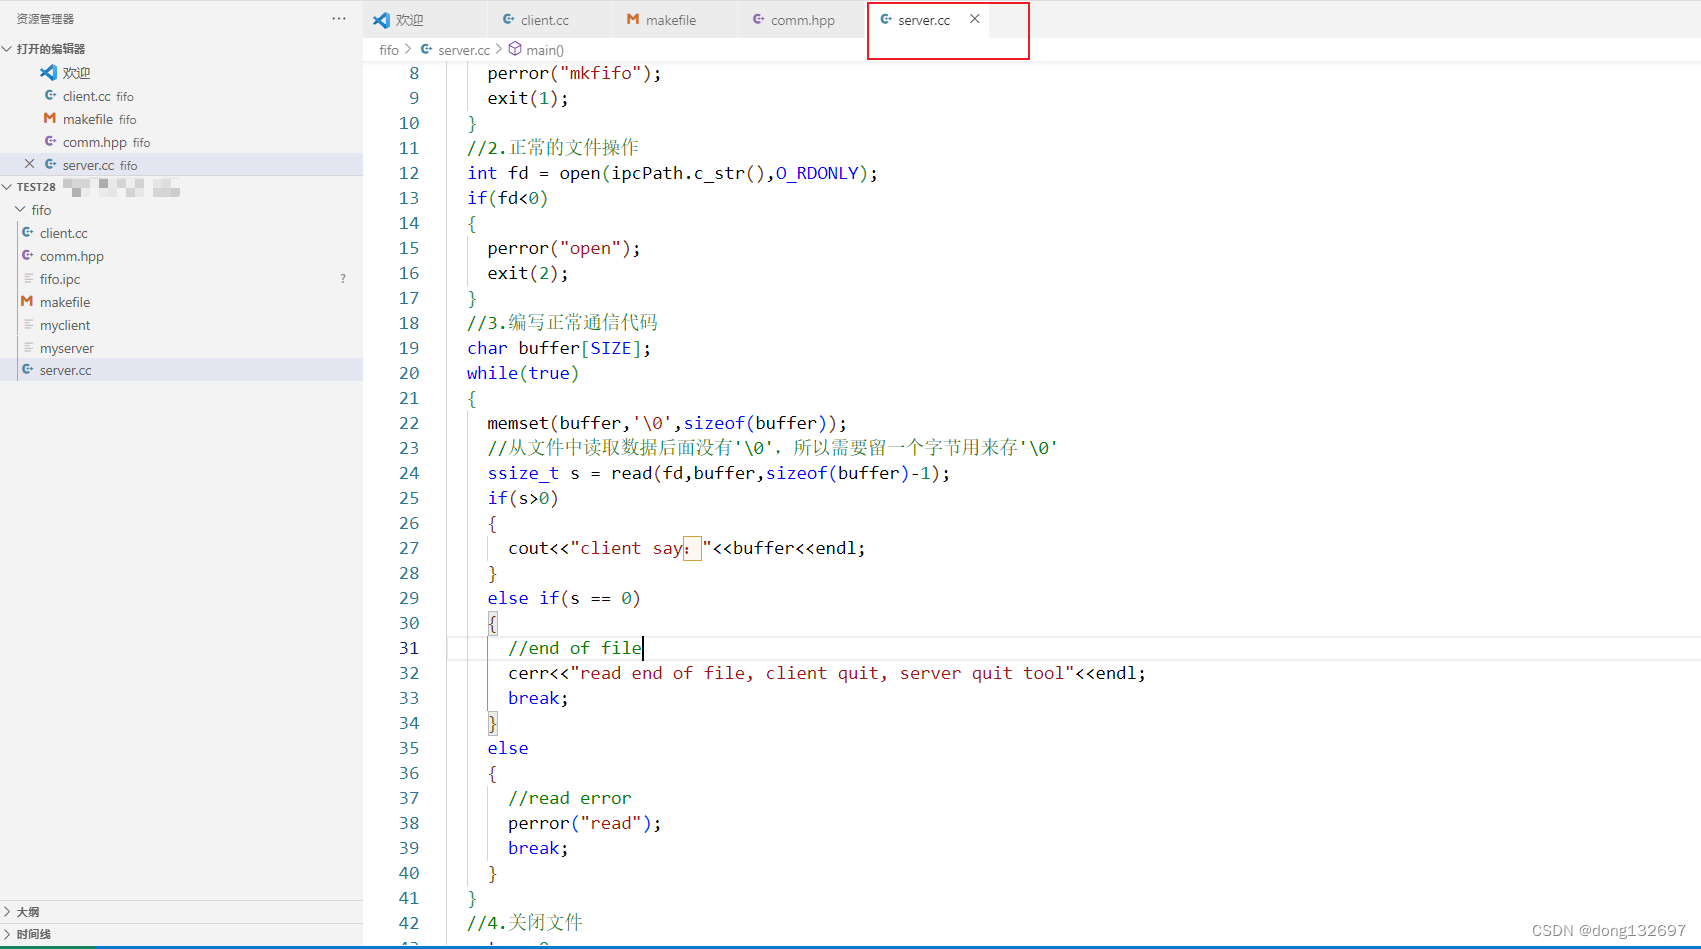Click the file icon of myserver
Viewport: 1701px width, 949px height.
[x=28, y=347]
